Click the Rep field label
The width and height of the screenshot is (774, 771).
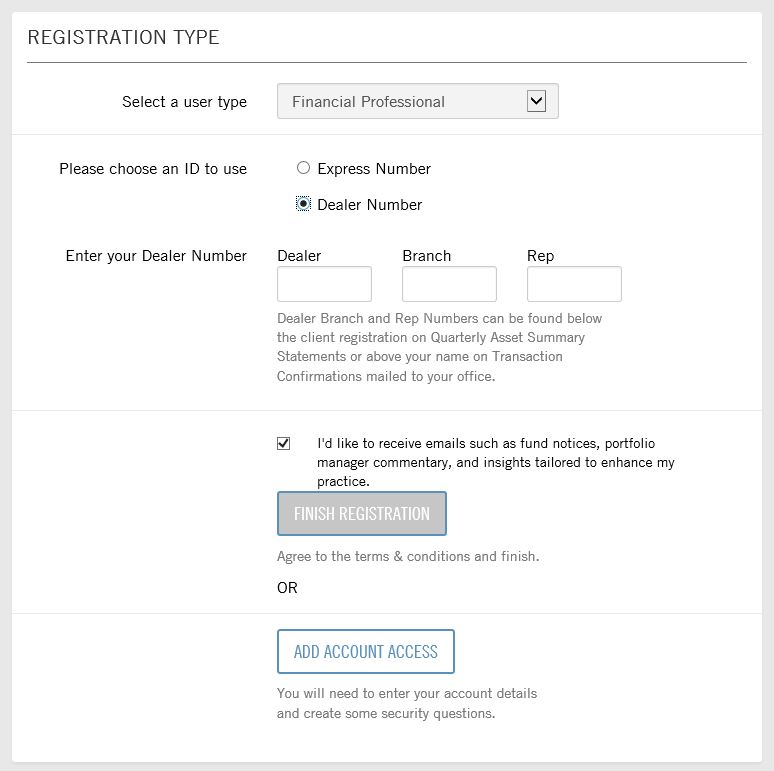(541, 256)
